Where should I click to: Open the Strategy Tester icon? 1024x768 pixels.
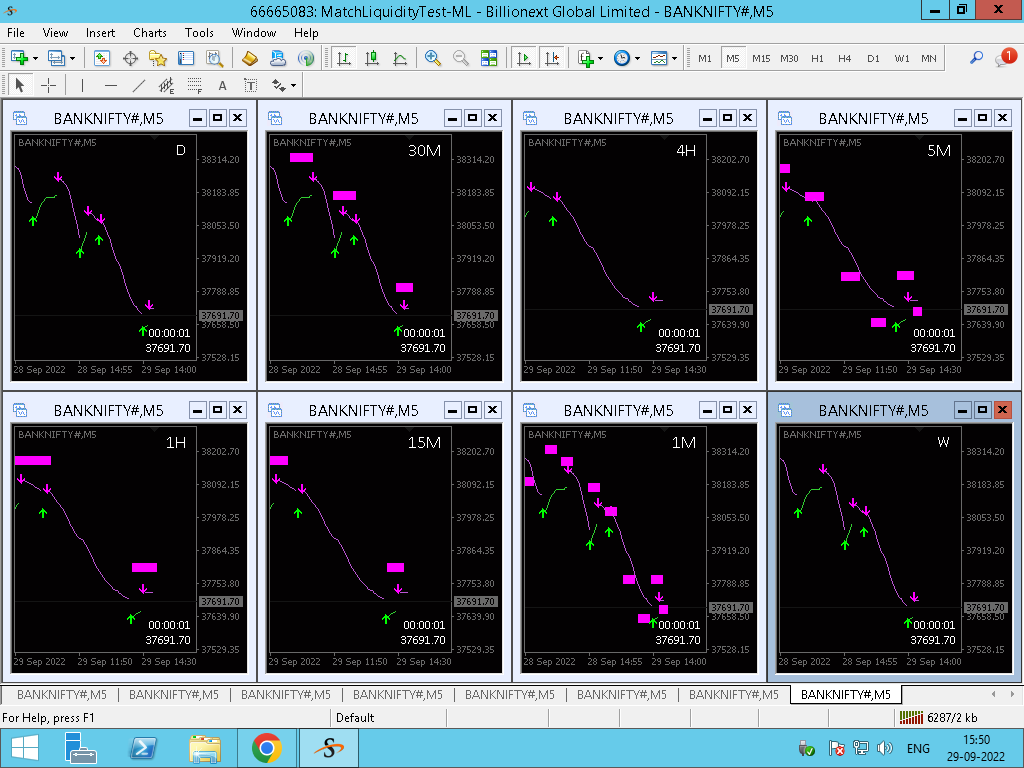coord(214,58)
